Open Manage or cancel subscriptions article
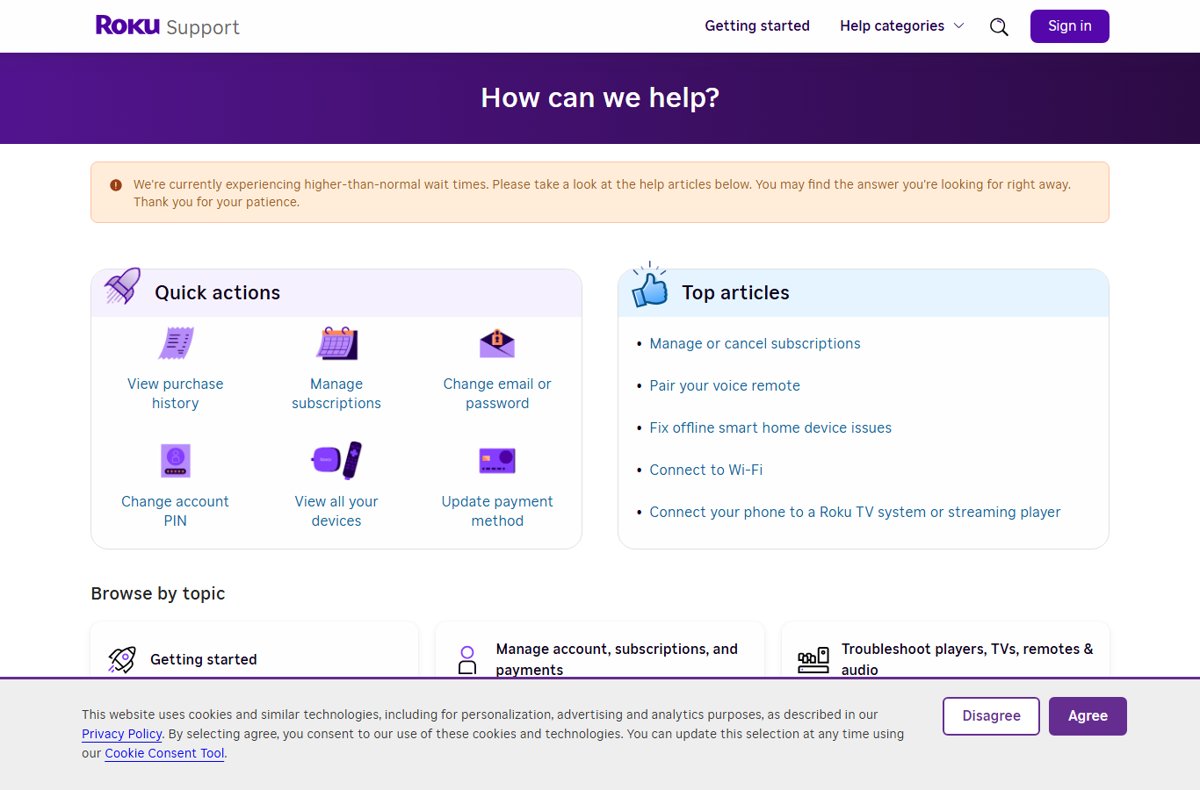This screenshot has width=1200, height=790. click(x=755, y=343)
